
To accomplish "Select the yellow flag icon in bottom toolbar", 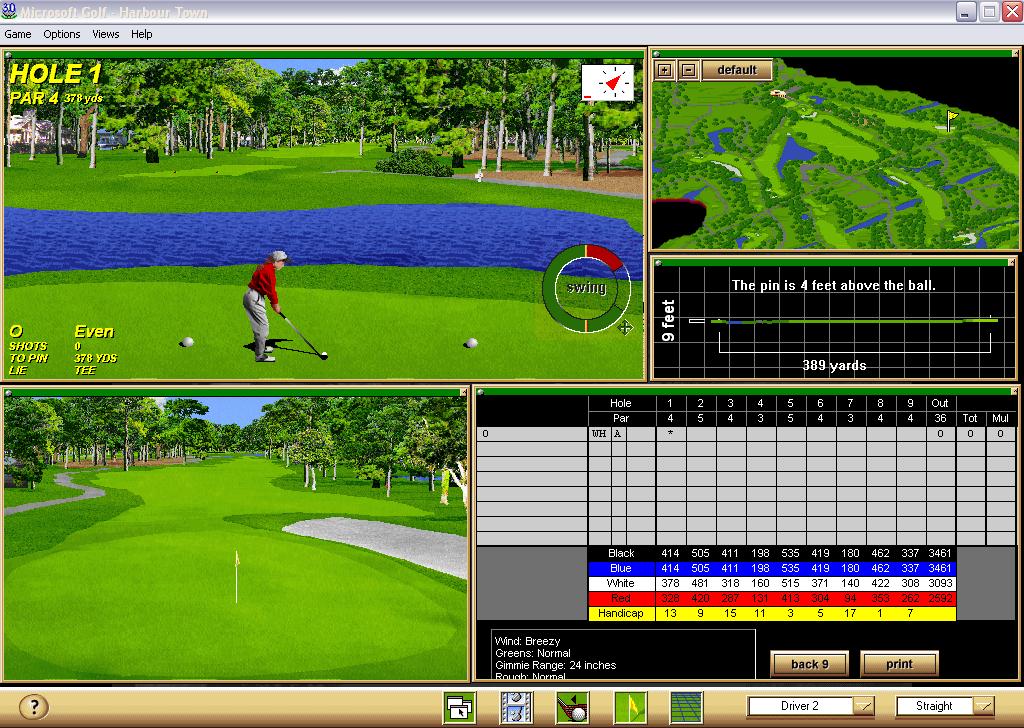I will click(x=630, y=707).
